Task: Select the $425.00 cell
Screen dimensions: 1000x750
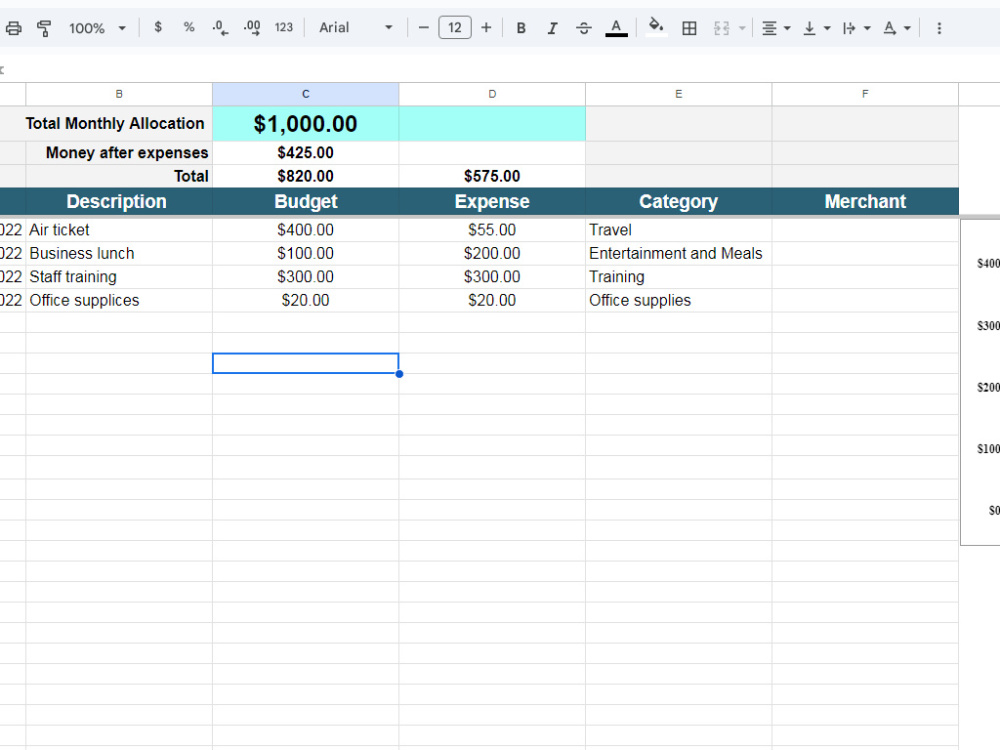Action: coord(305,153)
